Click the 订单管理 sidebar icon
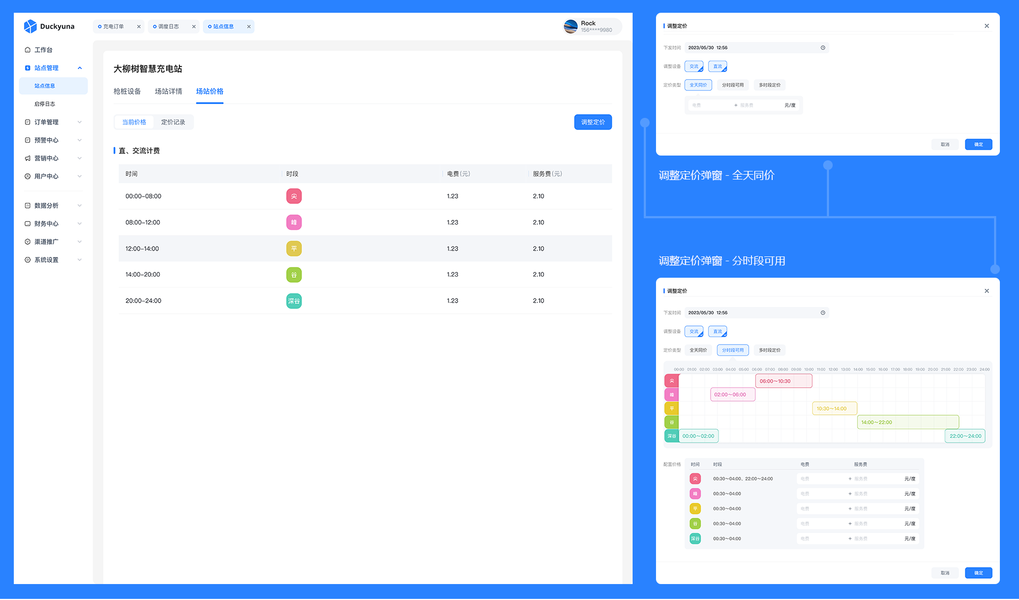This screenshot has width=1019, height=600. pos(27,122)
